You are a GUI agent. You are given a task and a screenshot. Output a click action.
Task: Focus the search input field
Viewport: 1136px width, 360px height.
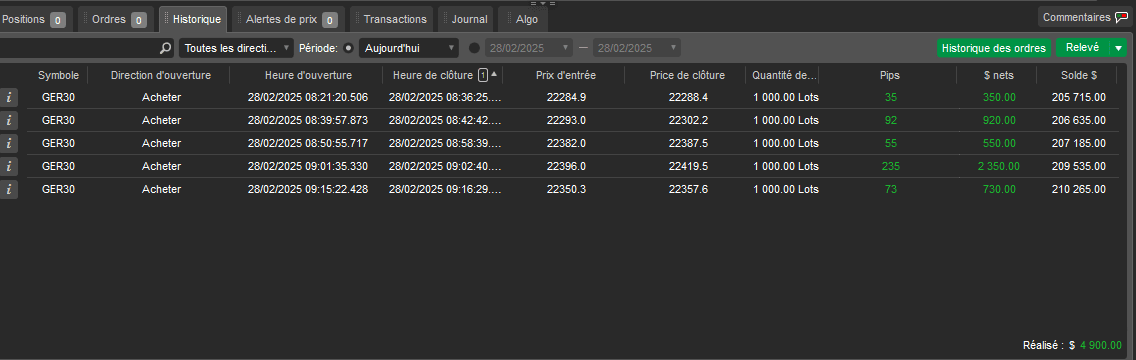[x=80, y=49]
